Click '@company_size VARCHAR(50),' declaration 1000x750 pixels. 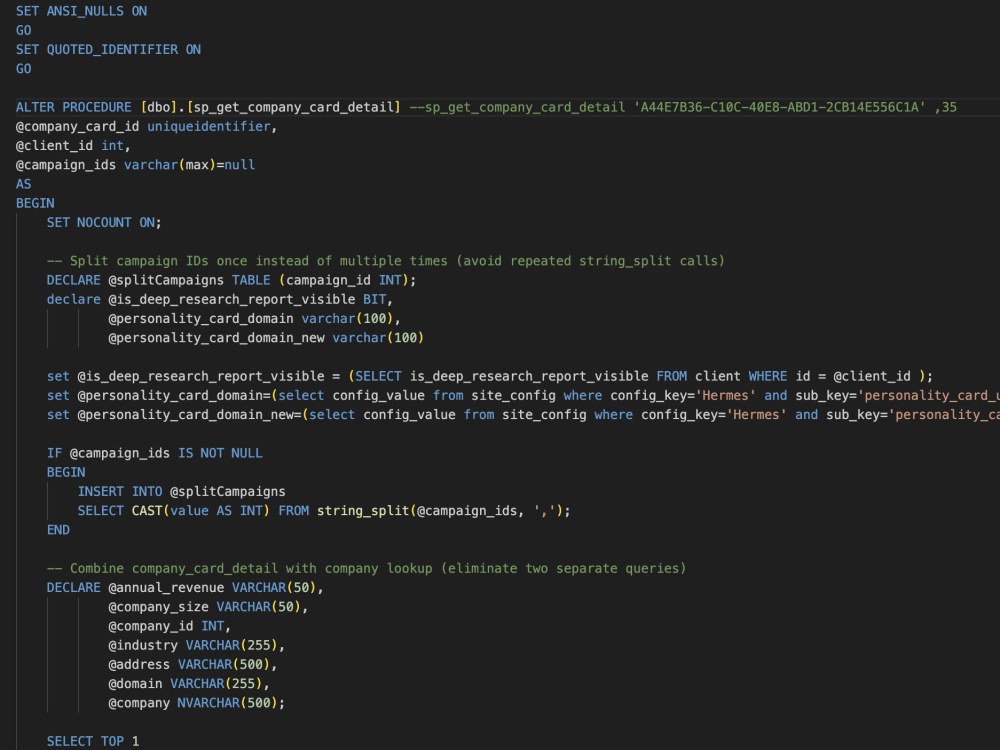[x=208, y=607]
